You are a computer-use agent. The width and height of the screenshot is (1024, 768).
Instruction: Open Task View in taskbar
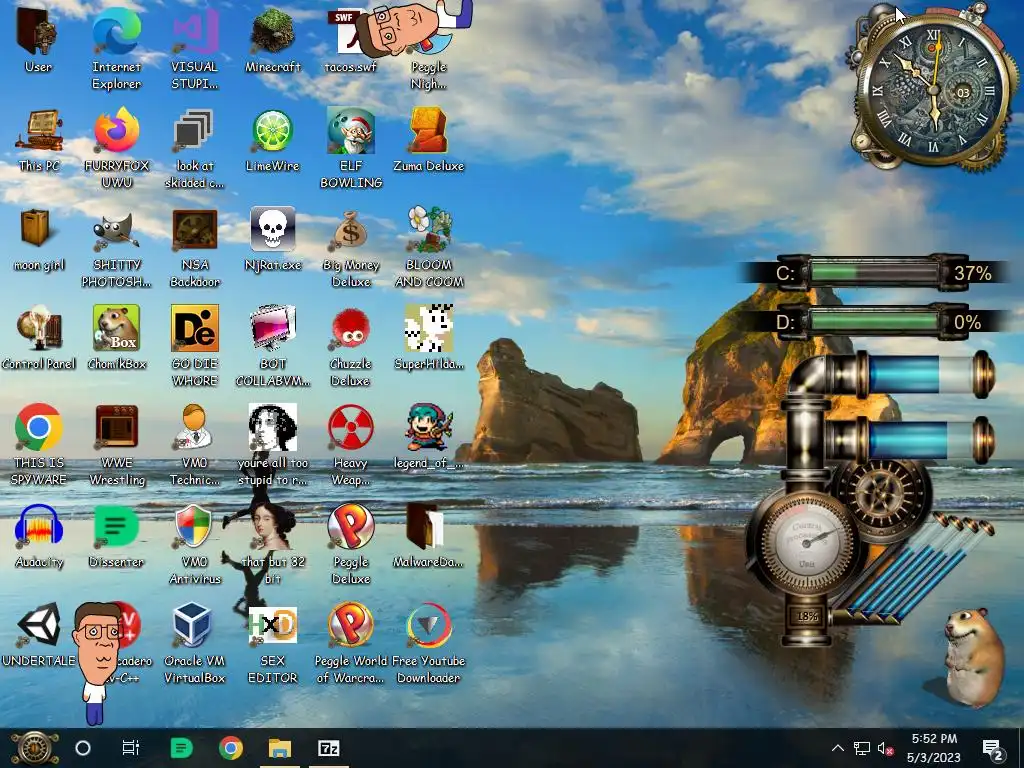coord(131,748)
